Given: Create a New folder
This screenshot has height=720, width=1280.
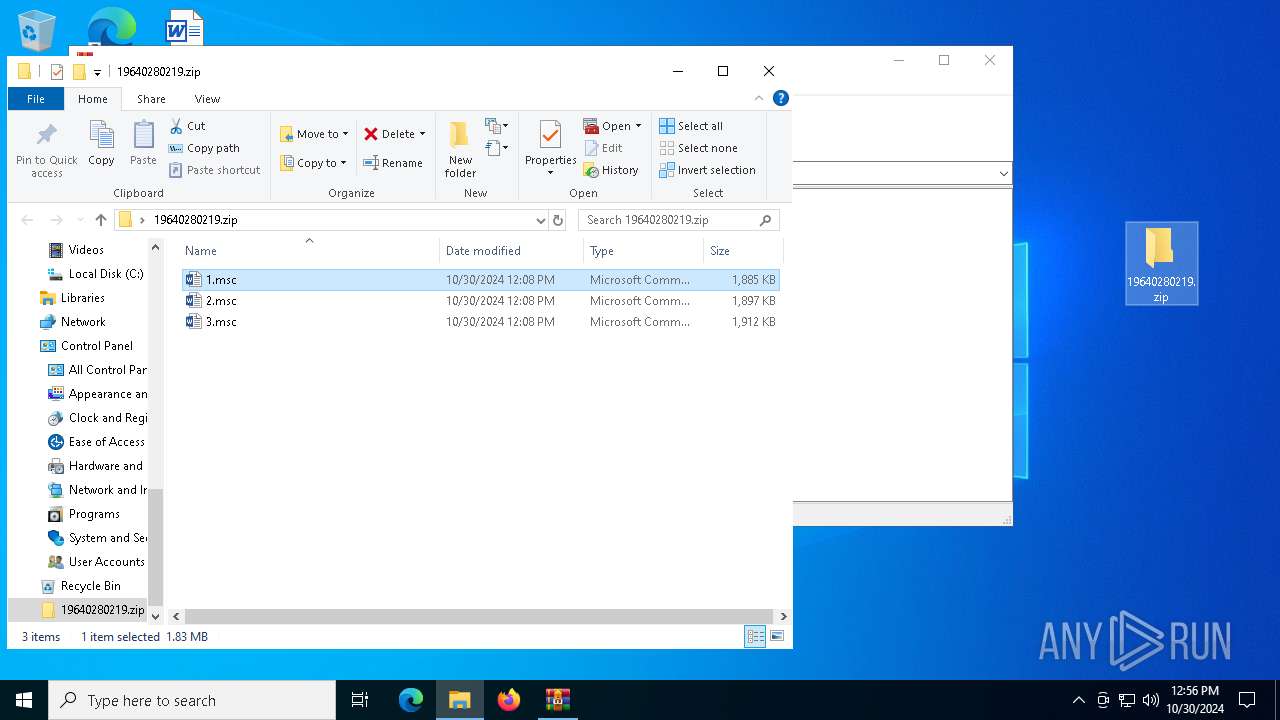Looking at the screenshot, I should pyautogui.click(x=460, y=149).
